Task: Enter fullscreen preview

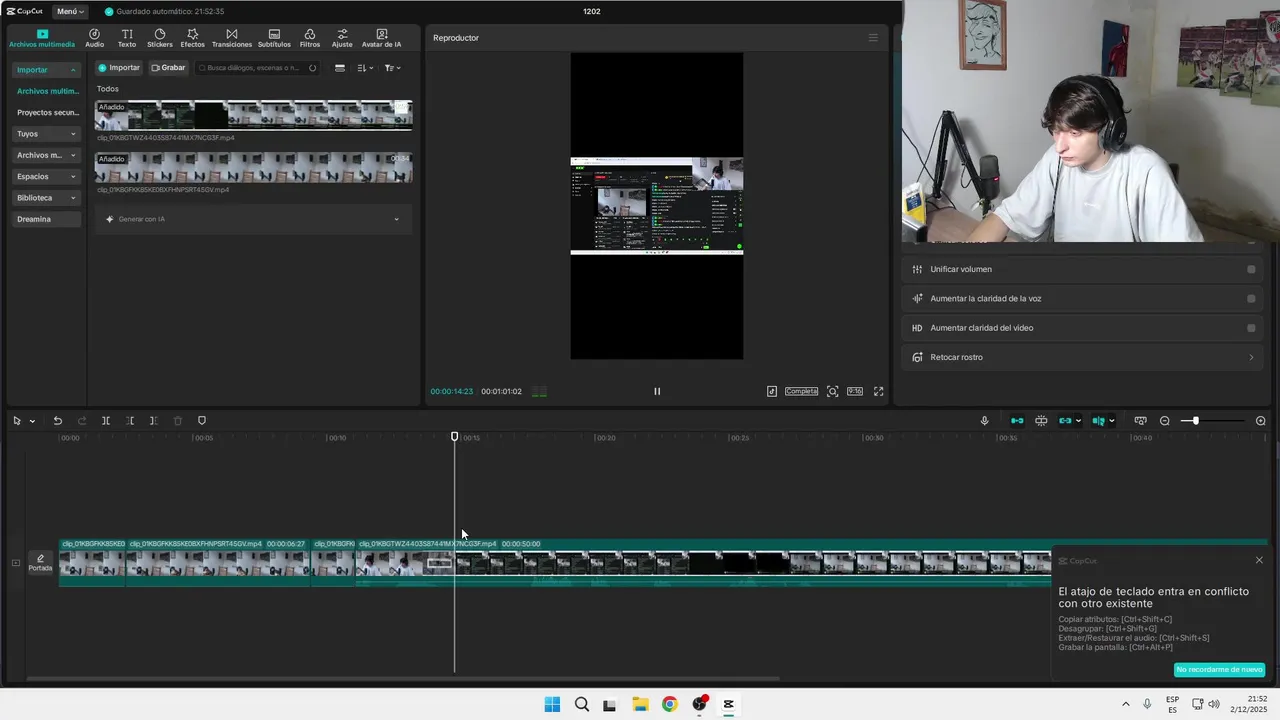Action: (x=878, y=391)
